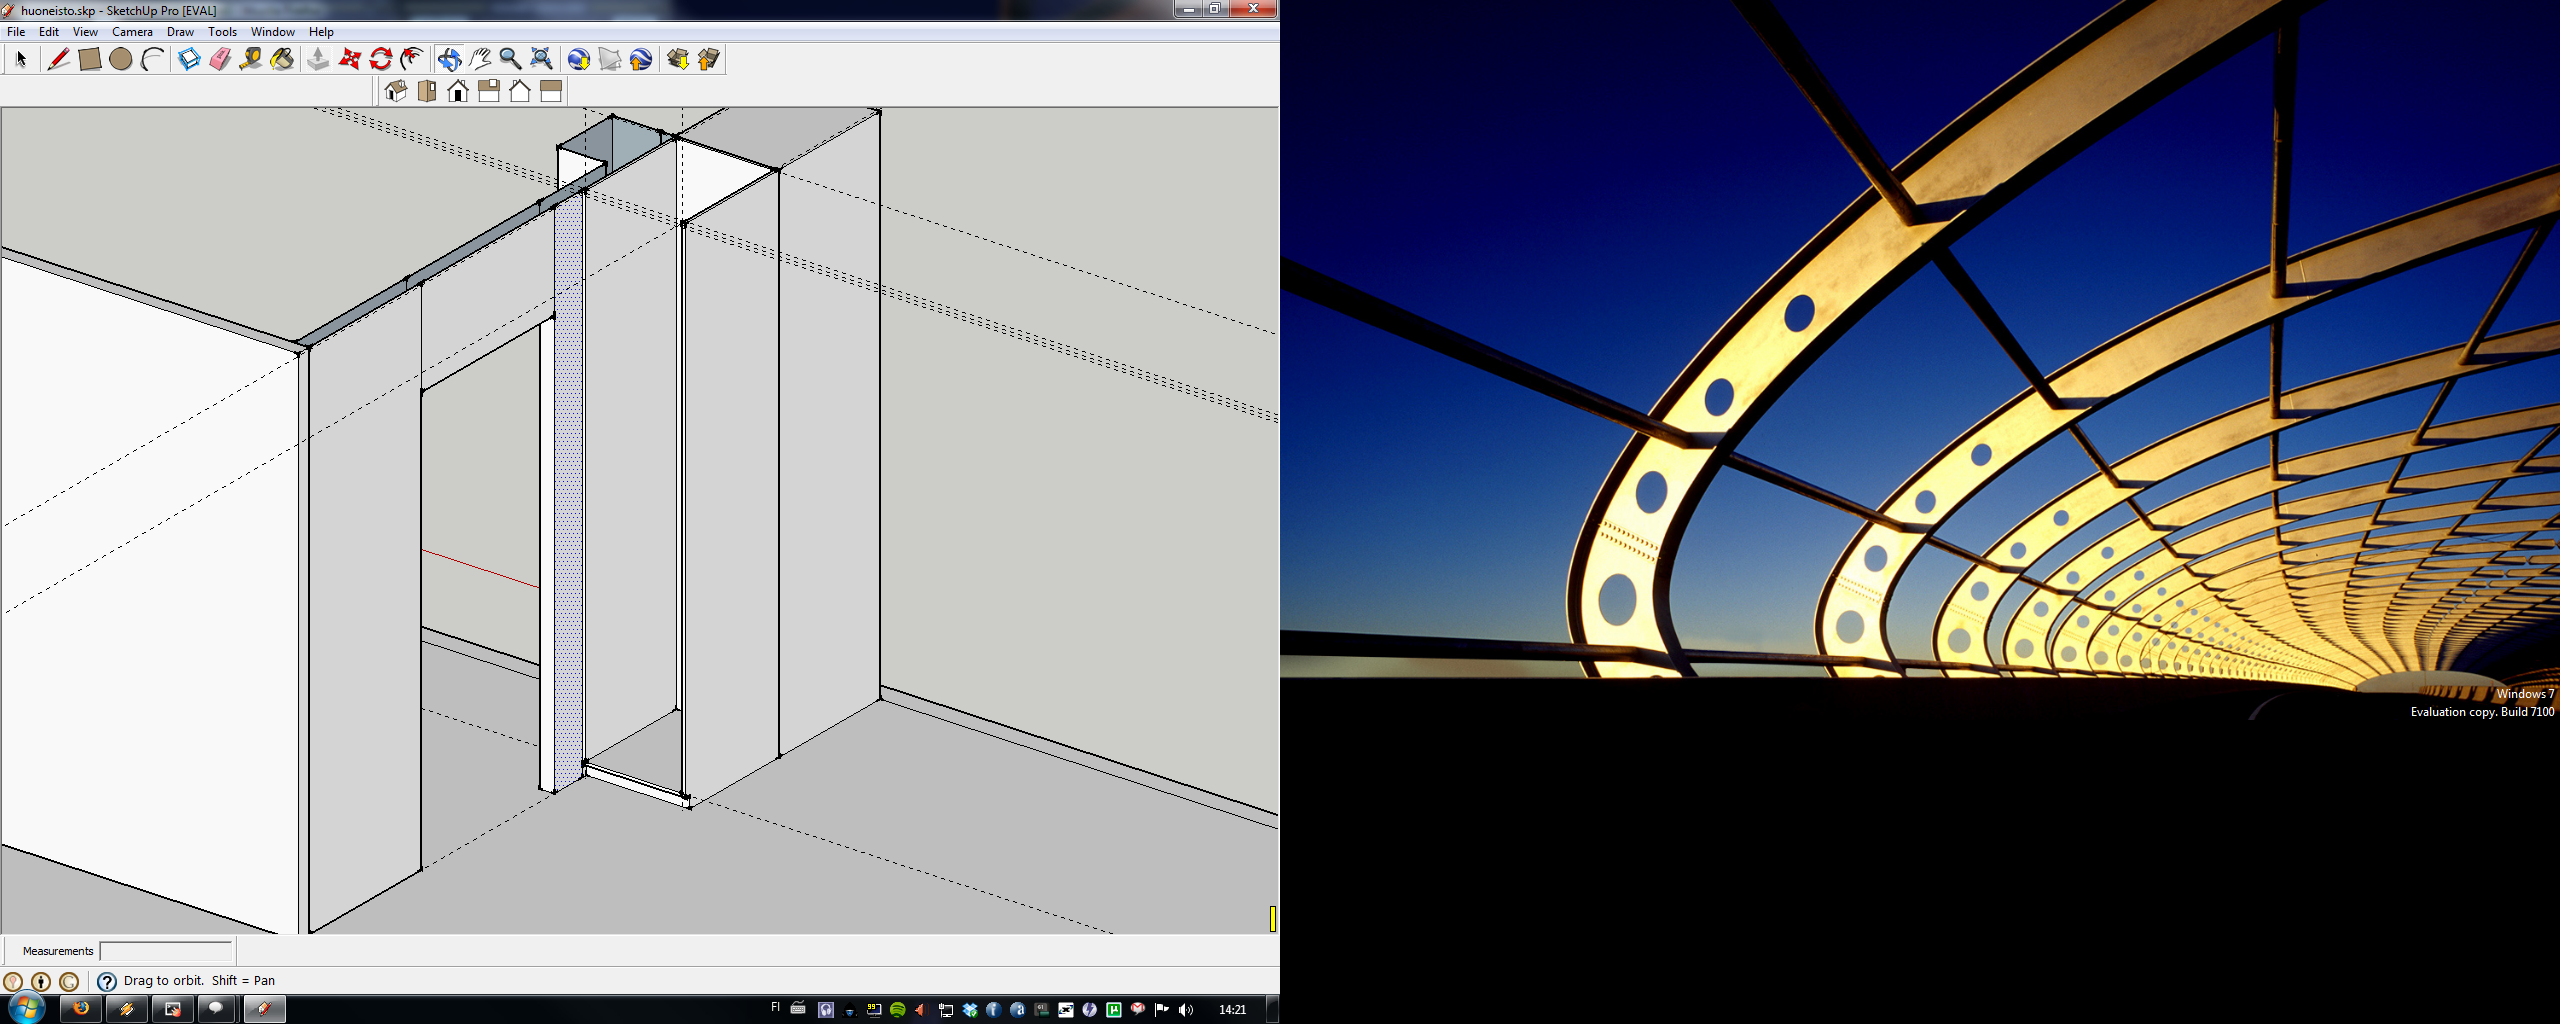This screenshot has width=2560, height=1024.
Task: Open the Instructor help question-mark icon
Action: pos(107,982)
